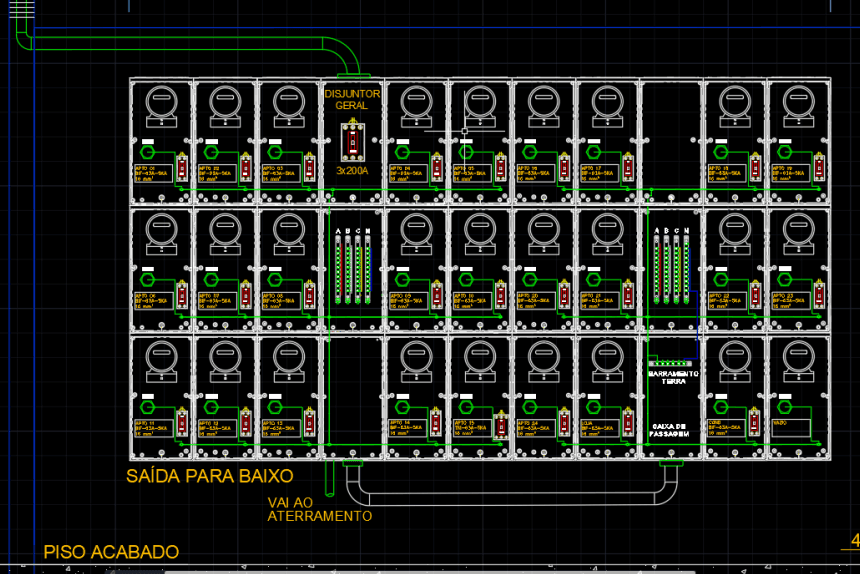This screenshot has height=574, width=860.
Task: Select the red breaker in the top-left compartment
Action: [x=182, y=169]
